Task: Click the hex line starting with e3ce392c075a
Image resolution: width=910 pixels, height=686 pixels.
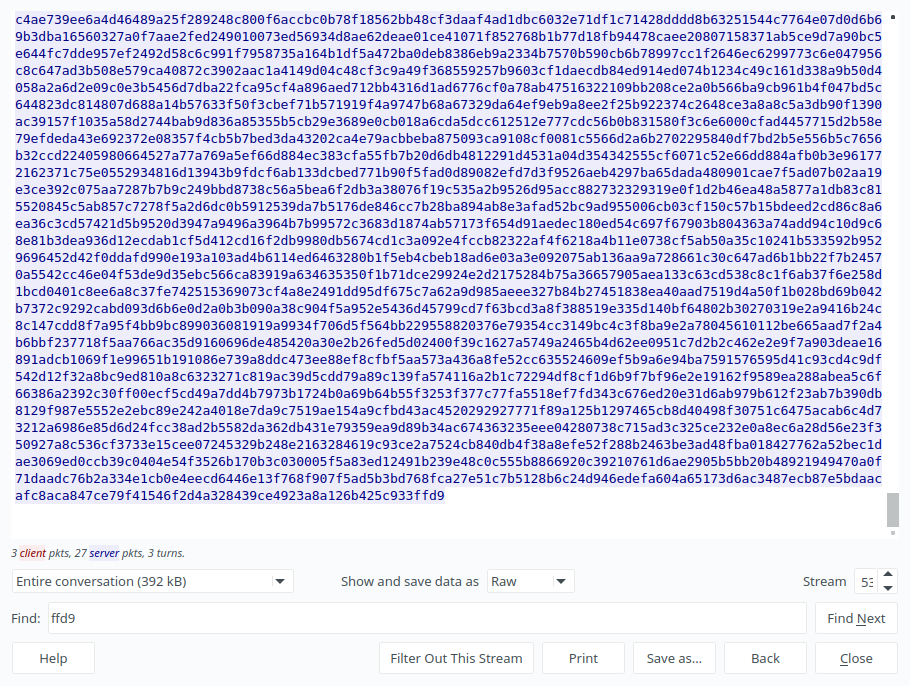Action: [x=449, y=190]
